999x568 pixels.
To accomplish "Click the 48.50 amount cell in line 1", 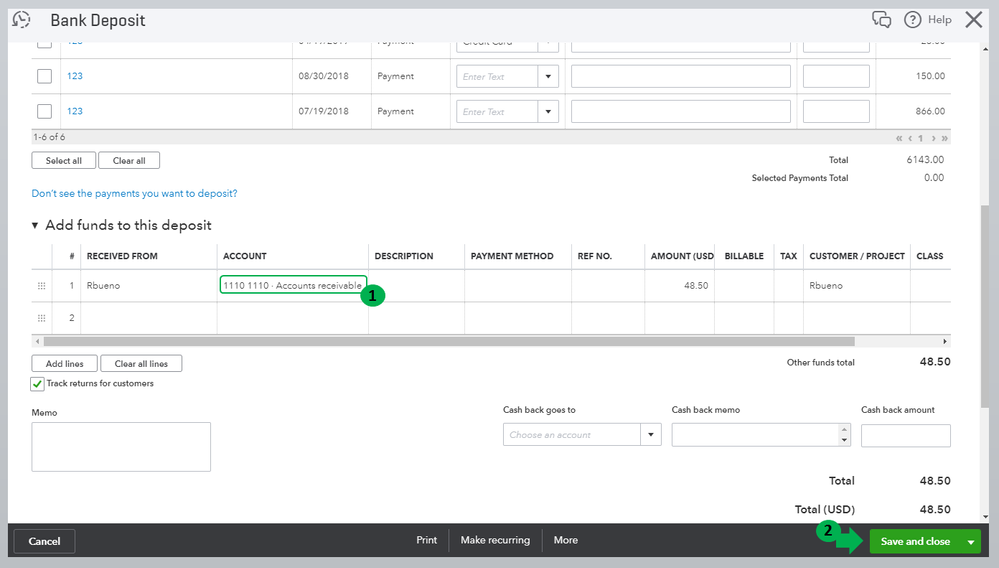I will [x=679, y=286].
